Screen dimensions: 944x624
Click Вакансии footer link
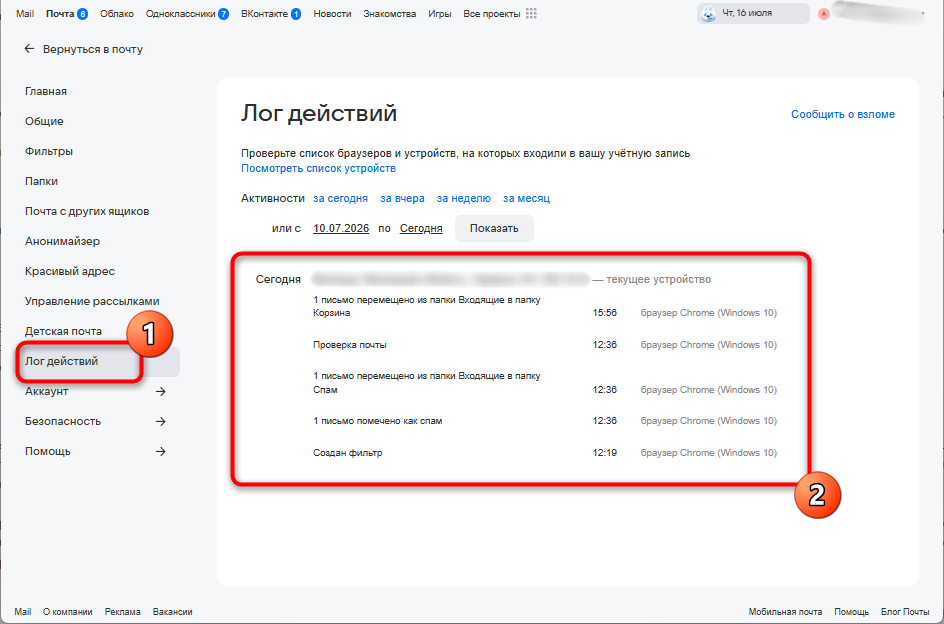(172, 612)
